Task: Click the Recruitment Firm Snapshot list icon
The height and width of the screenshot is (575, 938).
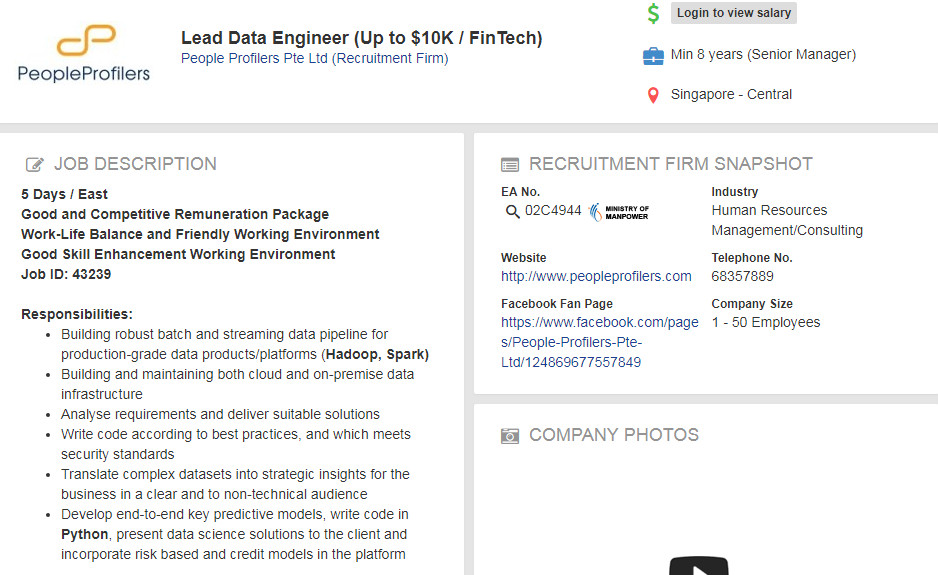Action: click(x=510, y=165)
